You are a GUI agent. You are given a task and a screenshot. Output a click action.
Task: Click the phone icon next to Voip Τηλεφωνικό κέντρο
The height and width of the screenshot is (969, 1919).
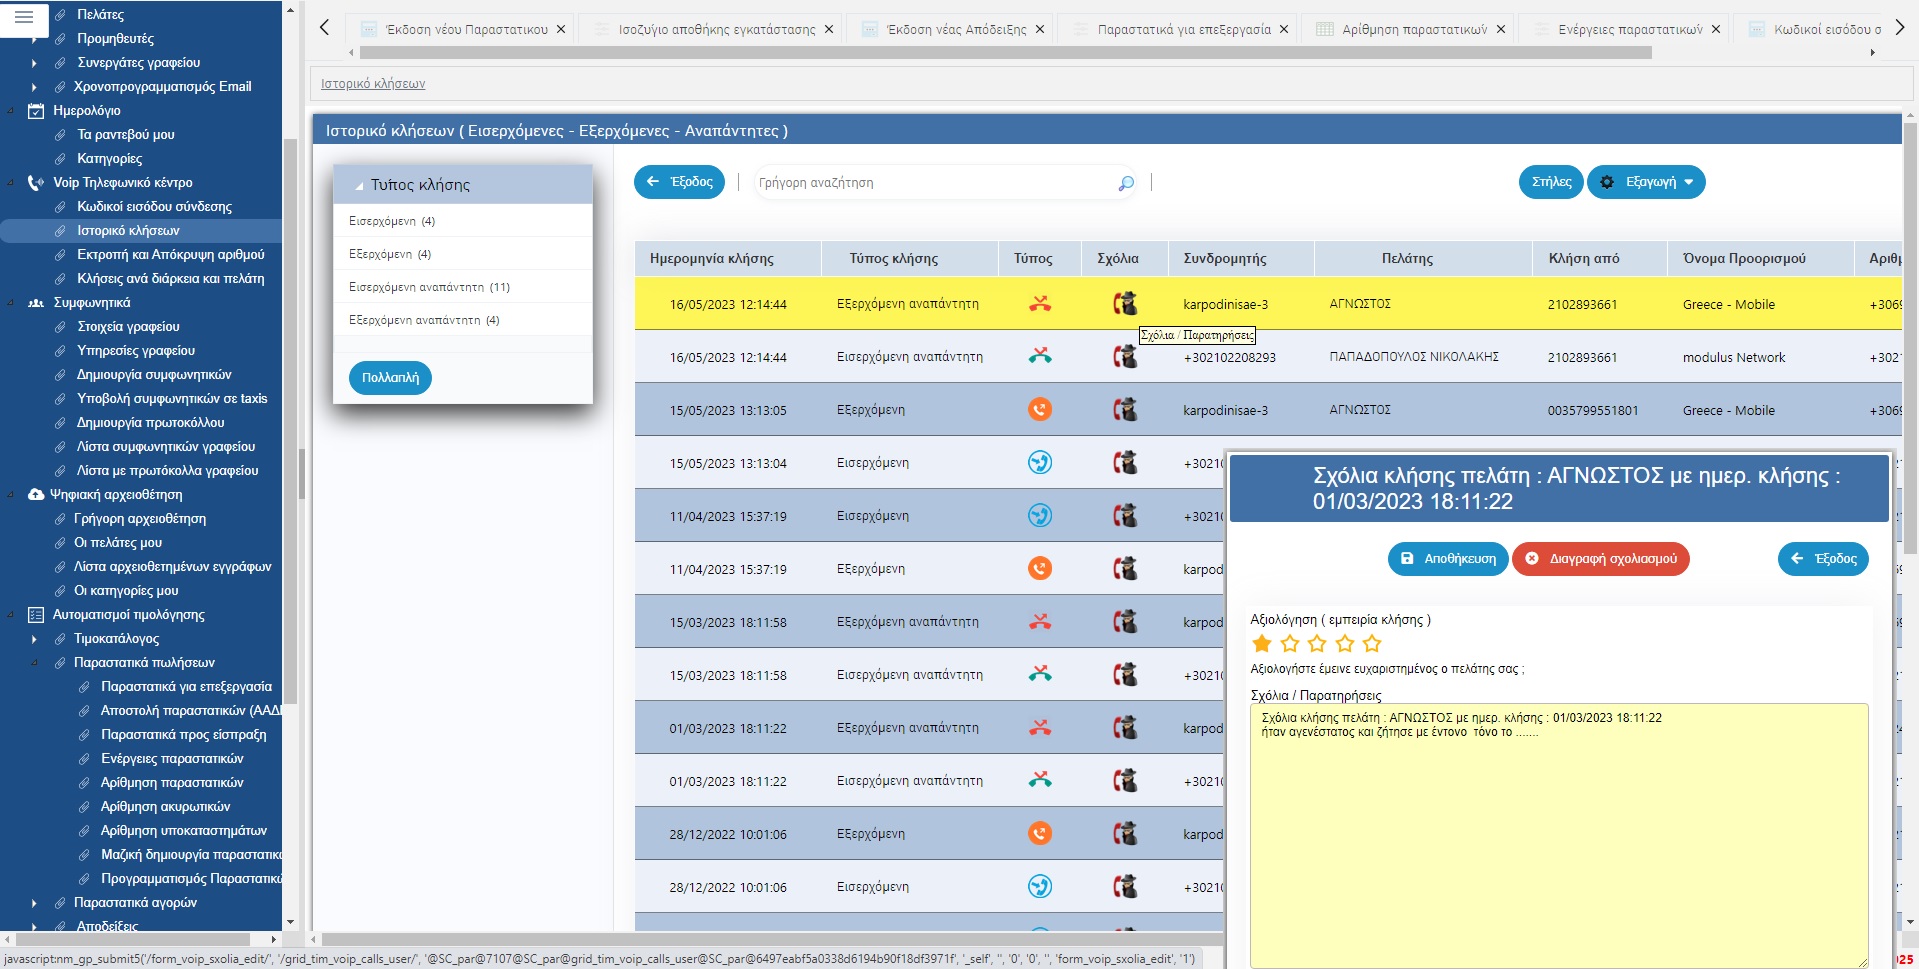point(36,182)
